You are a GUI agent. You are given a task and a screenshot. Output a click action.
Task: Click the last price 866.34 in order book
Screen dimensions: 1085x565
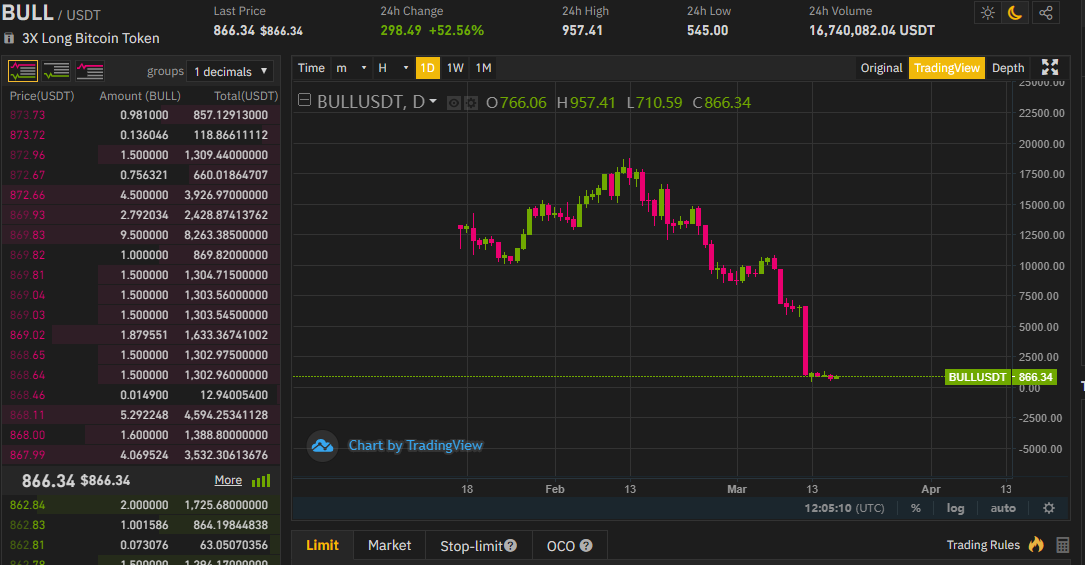(48, 481)
